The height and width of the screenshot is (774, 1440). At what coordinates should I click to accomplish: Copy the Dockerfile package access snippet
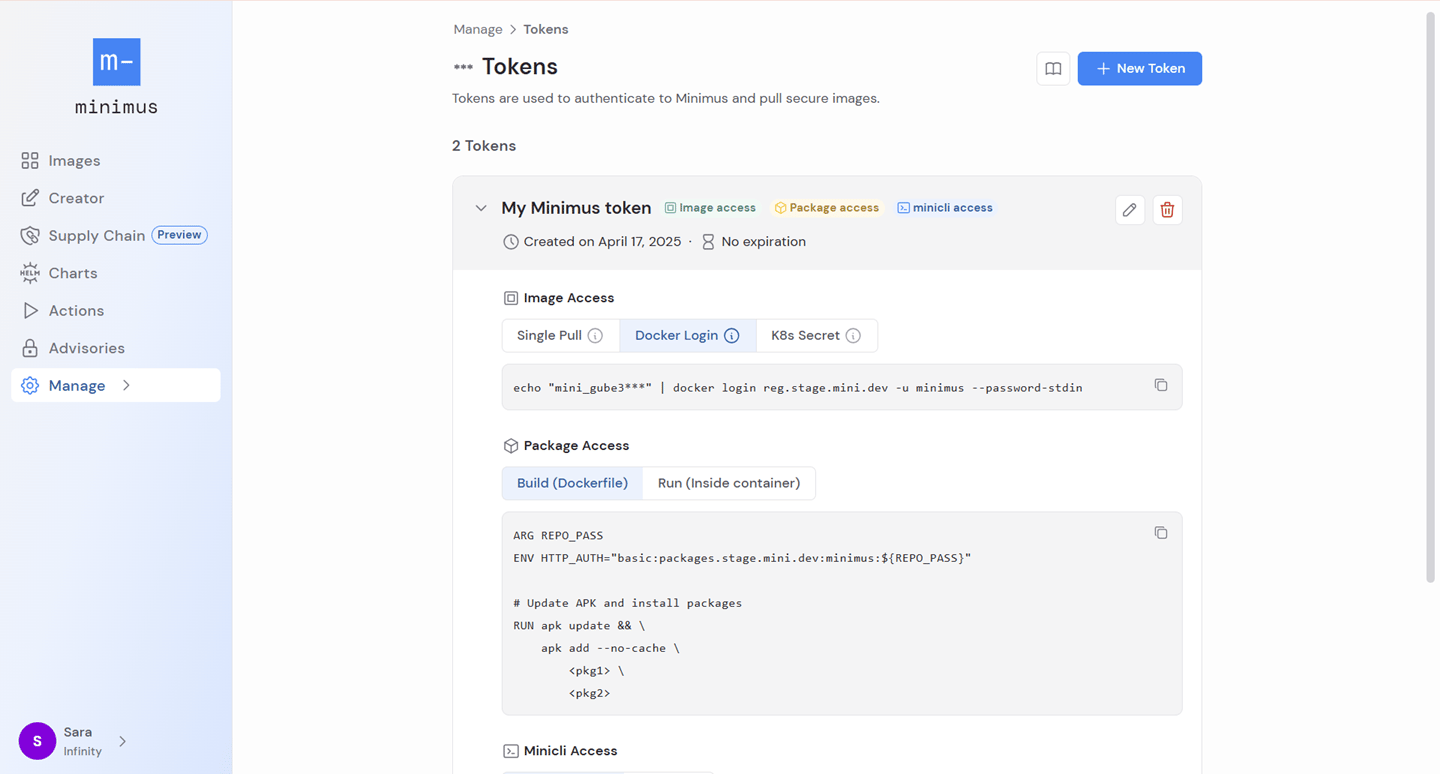(x=1161, y=533)
